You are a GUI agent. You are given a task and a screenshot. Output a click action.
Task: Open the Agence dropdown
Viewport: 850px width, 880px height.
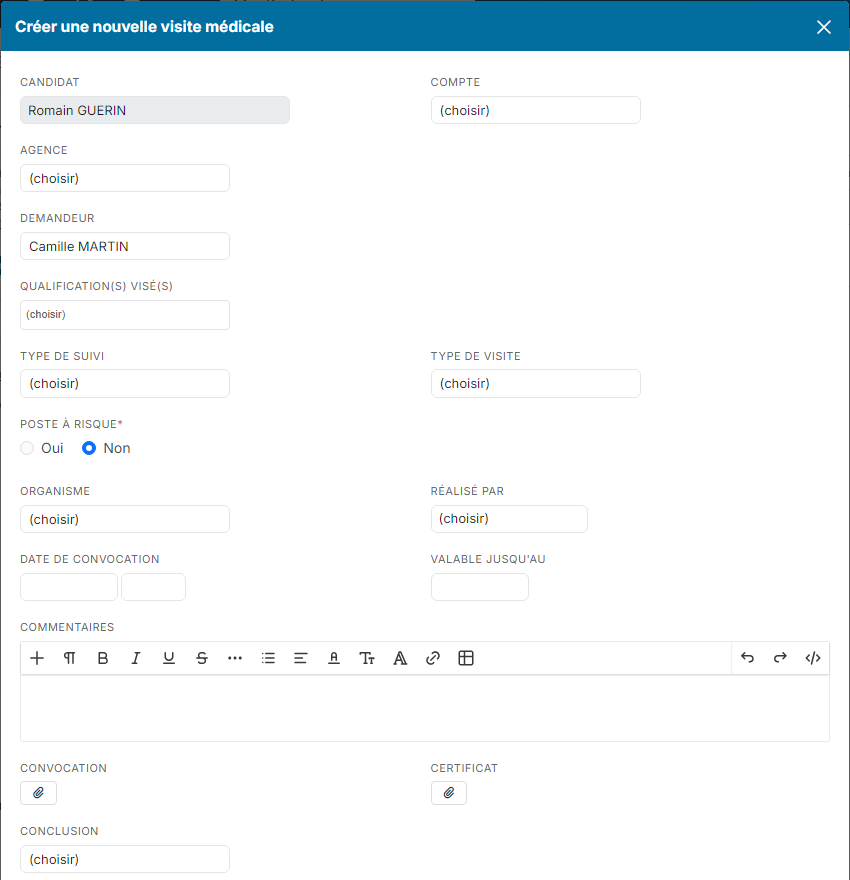click(x=125, y=178)
